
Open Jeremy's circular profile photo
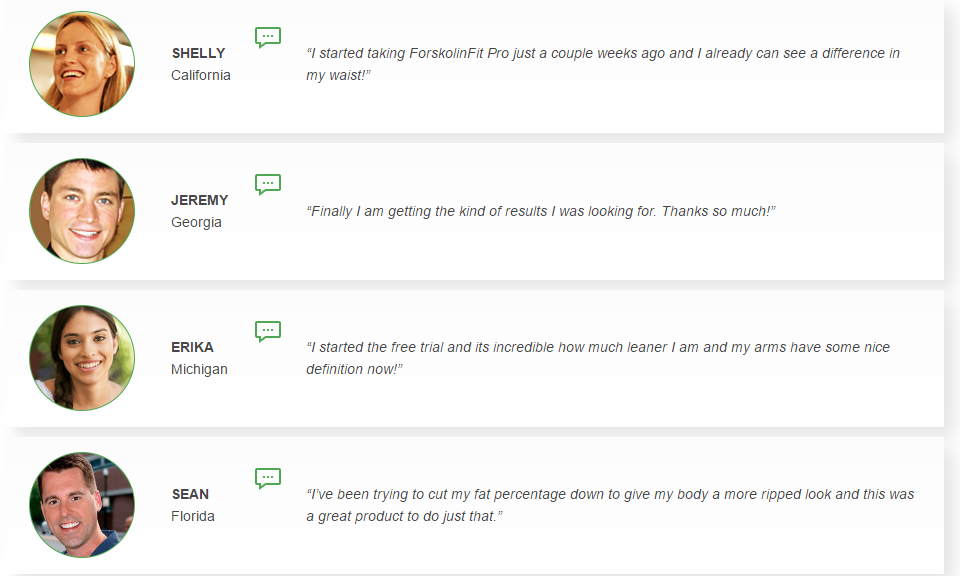tap(82, 211)
